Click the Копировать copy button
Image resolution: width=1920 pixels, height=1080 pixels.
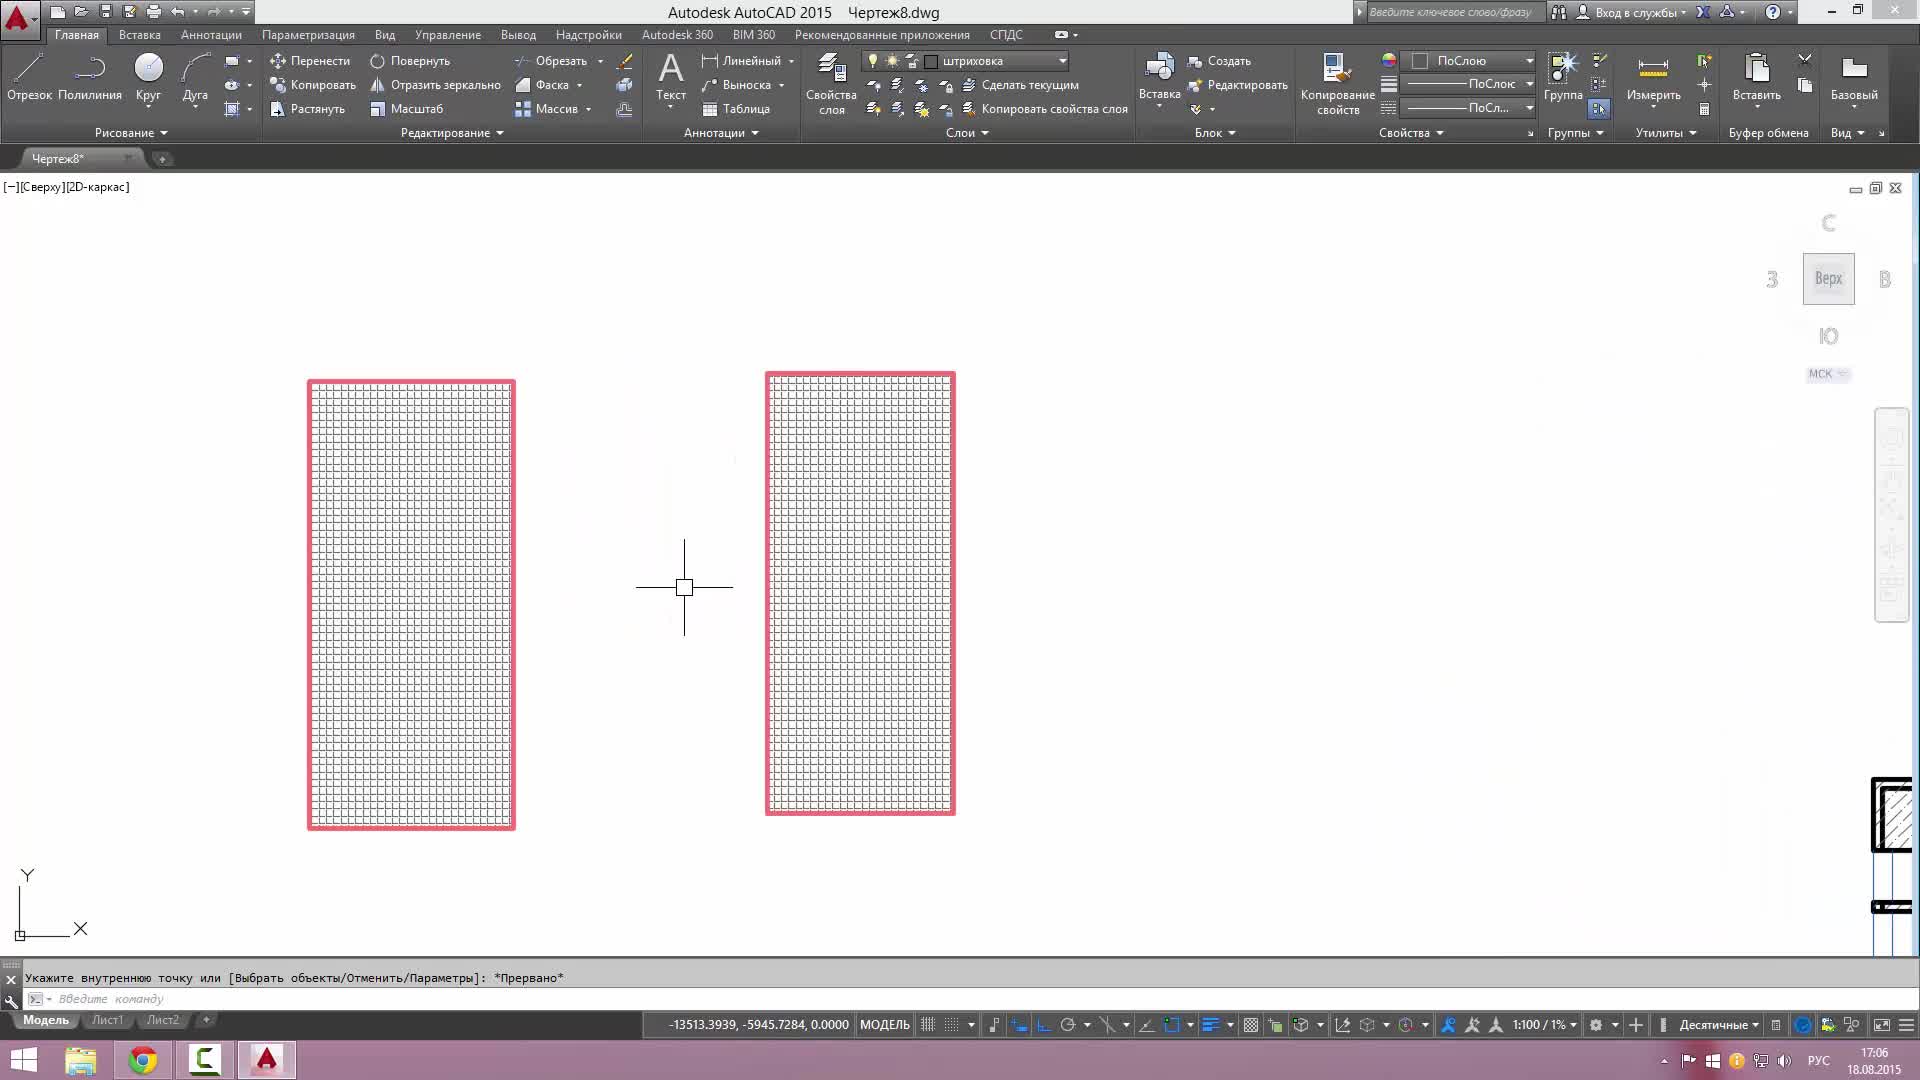point(313,85)
